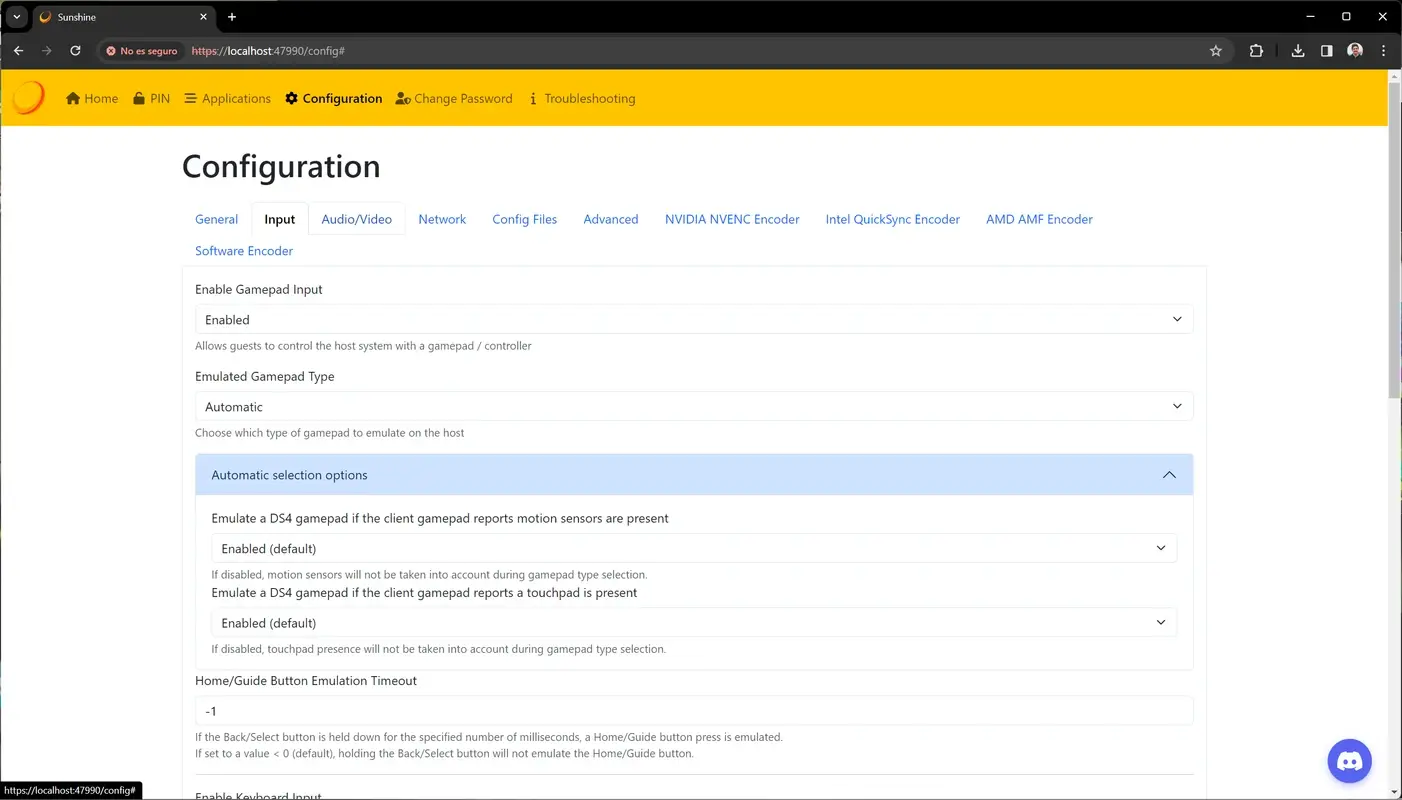Open the Discord chat bubble icon
Viewport: 1402px width, 800px height.
[x=1349, y=761]
